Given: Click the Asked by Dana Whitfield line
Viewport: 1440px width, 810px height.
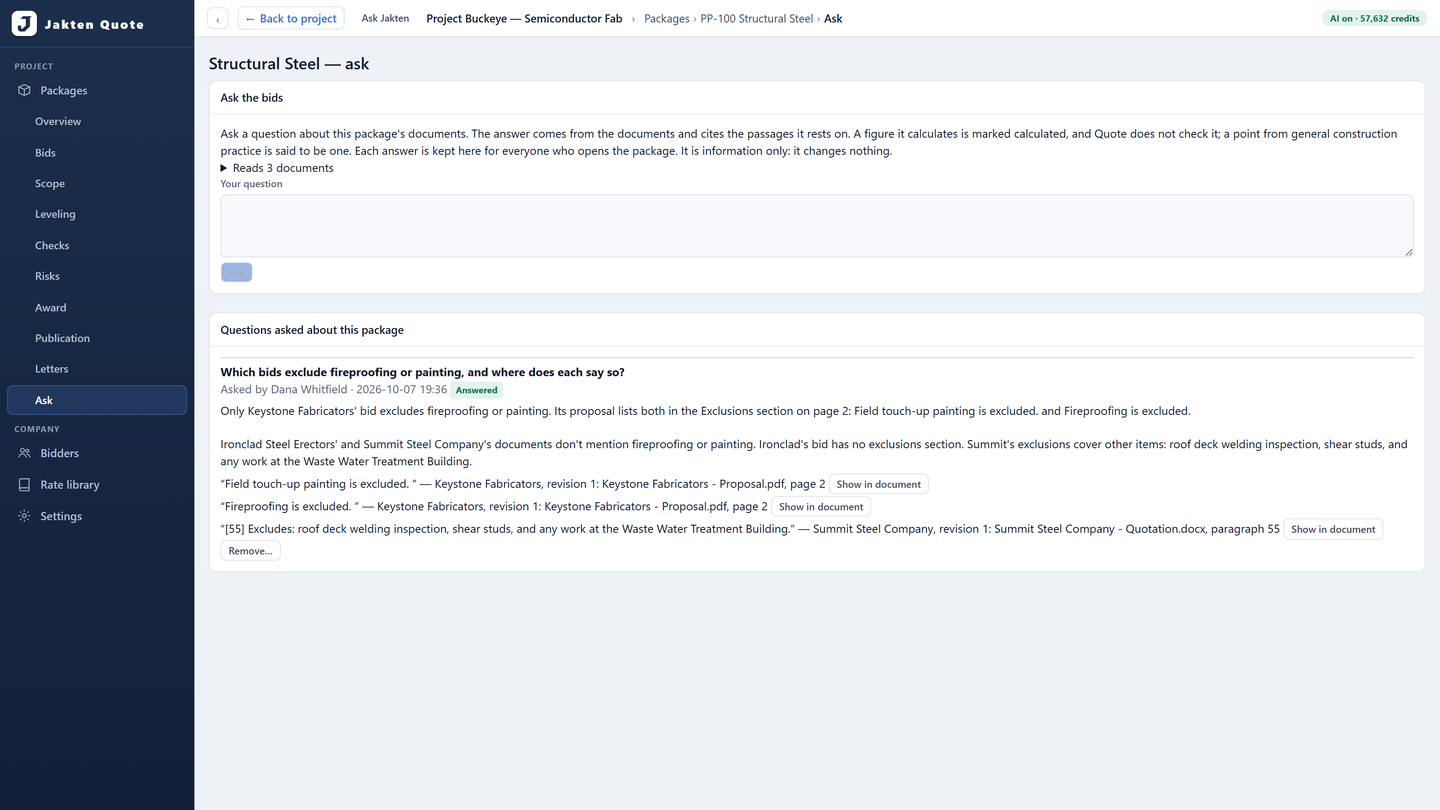Looking at the screenshot, I should (334, 390).
